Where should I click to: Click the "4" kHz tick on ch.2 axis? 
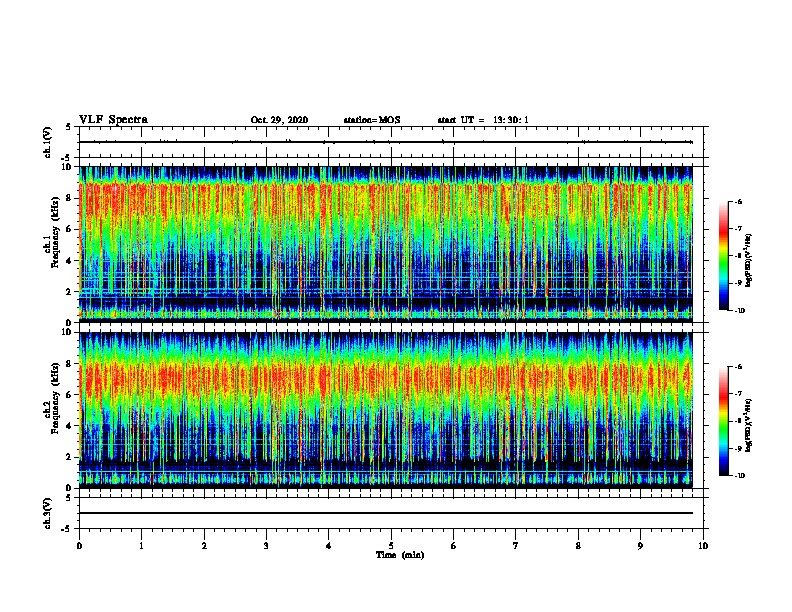tap(69, 426)
